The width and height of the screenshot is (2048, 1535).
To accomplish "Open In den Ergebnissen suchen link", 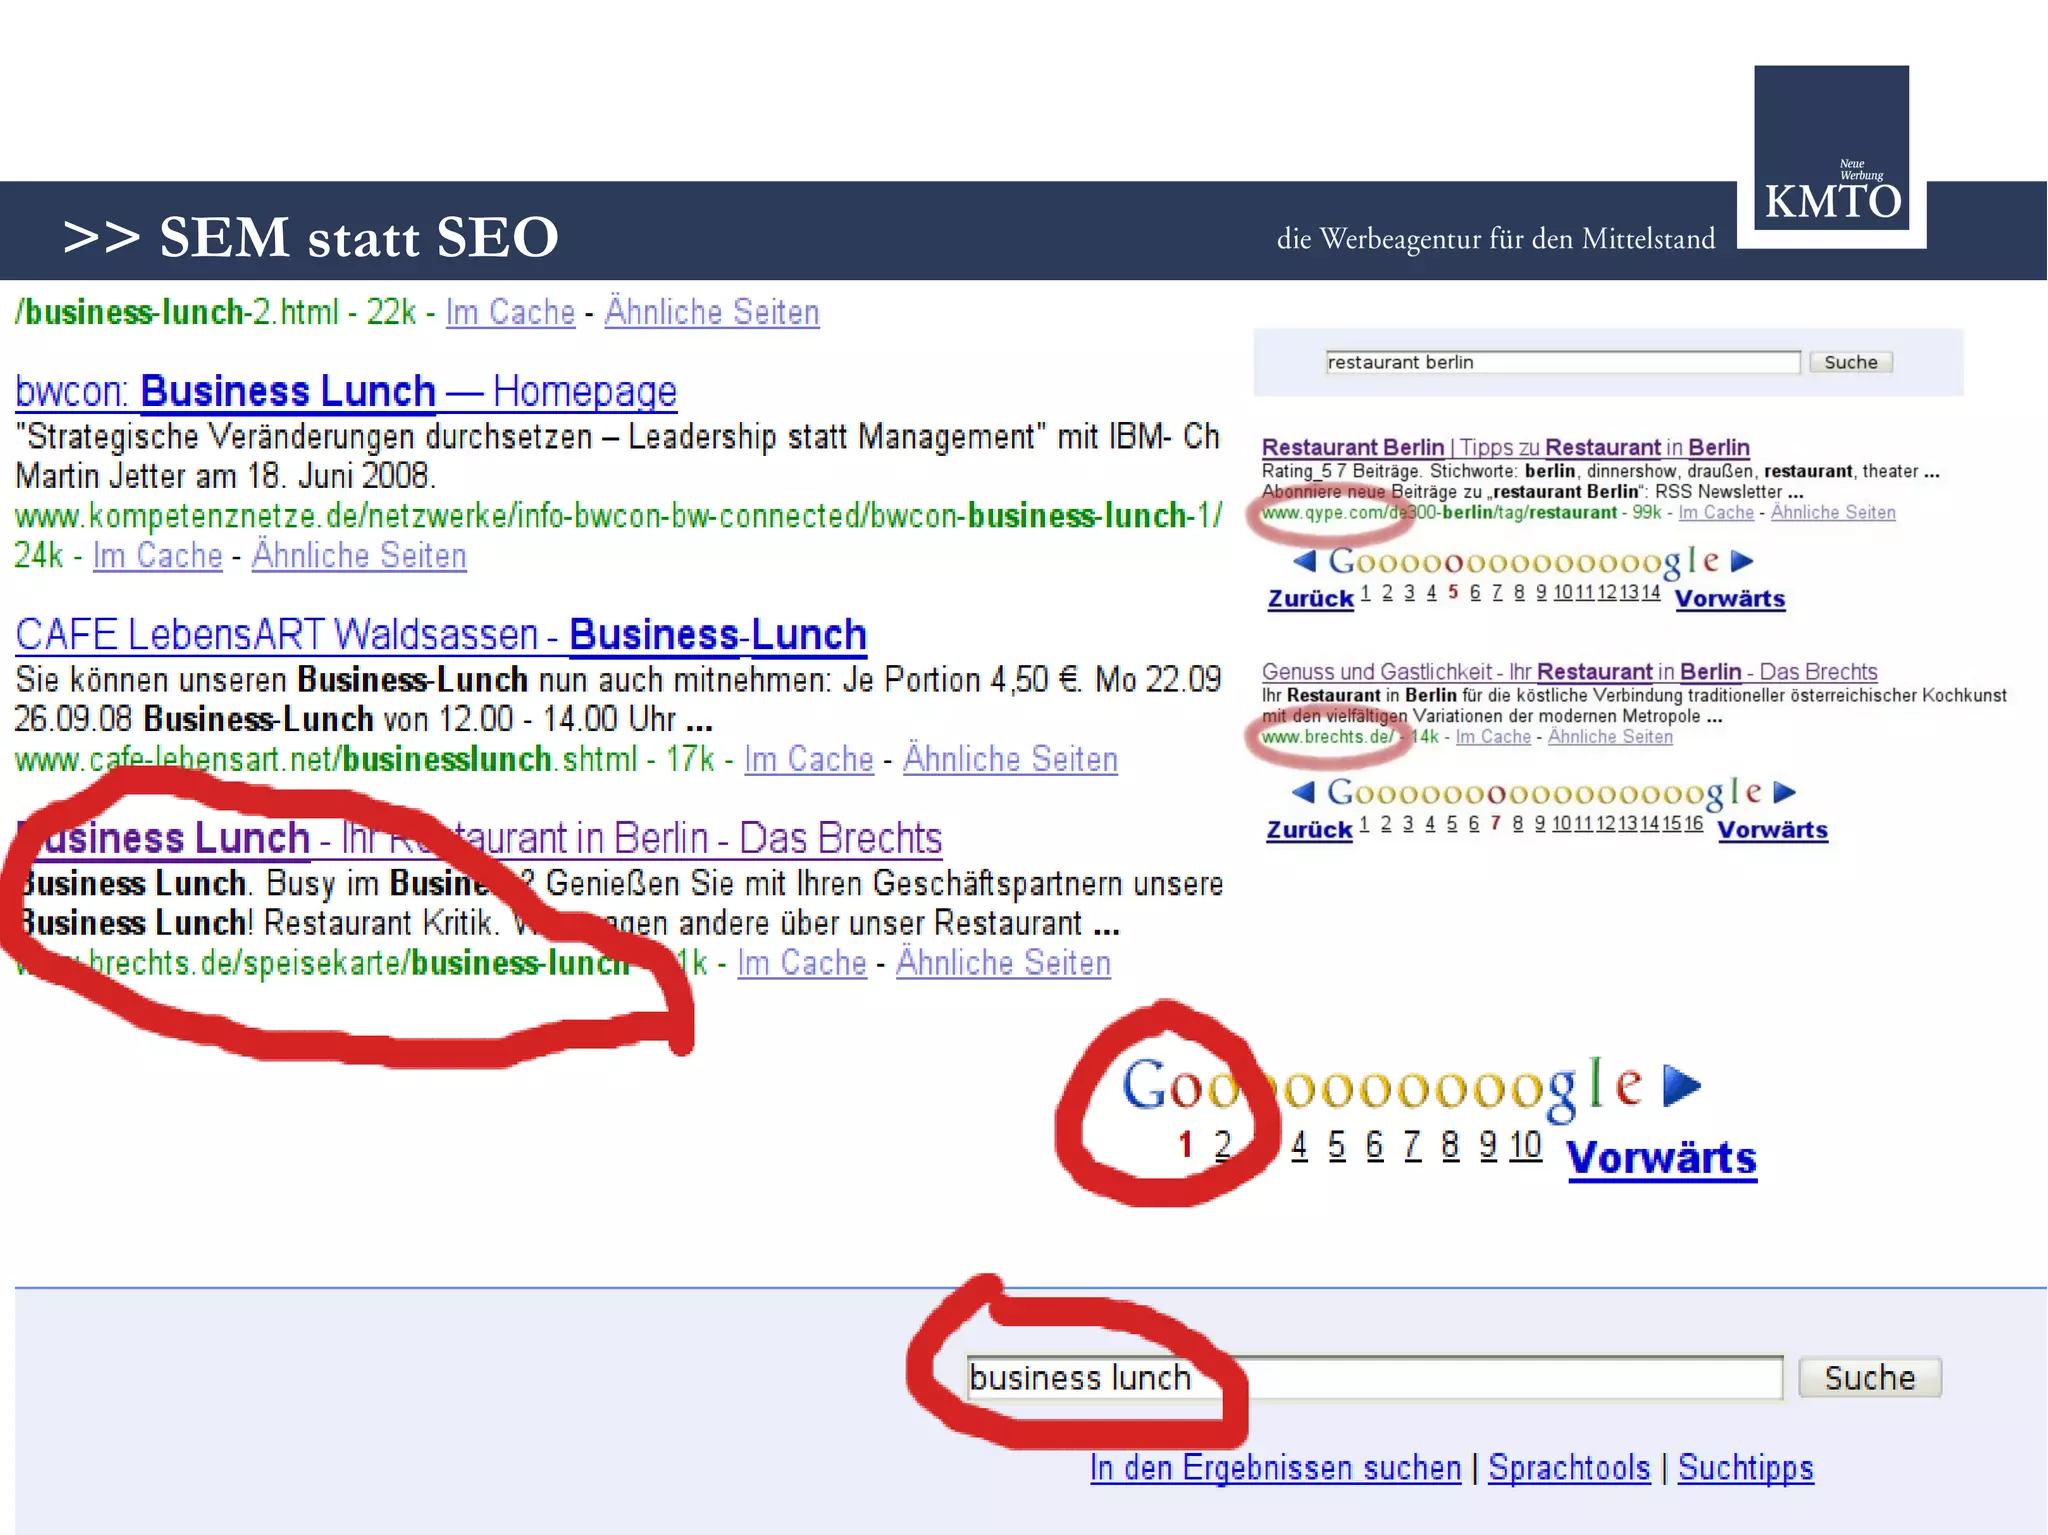I will click(x=1275, y=1467).
